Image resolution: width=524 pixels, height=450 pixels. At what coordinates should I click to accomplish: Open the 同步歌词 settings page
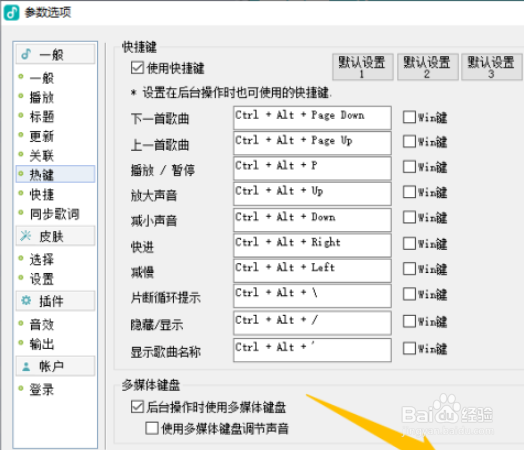54,214
